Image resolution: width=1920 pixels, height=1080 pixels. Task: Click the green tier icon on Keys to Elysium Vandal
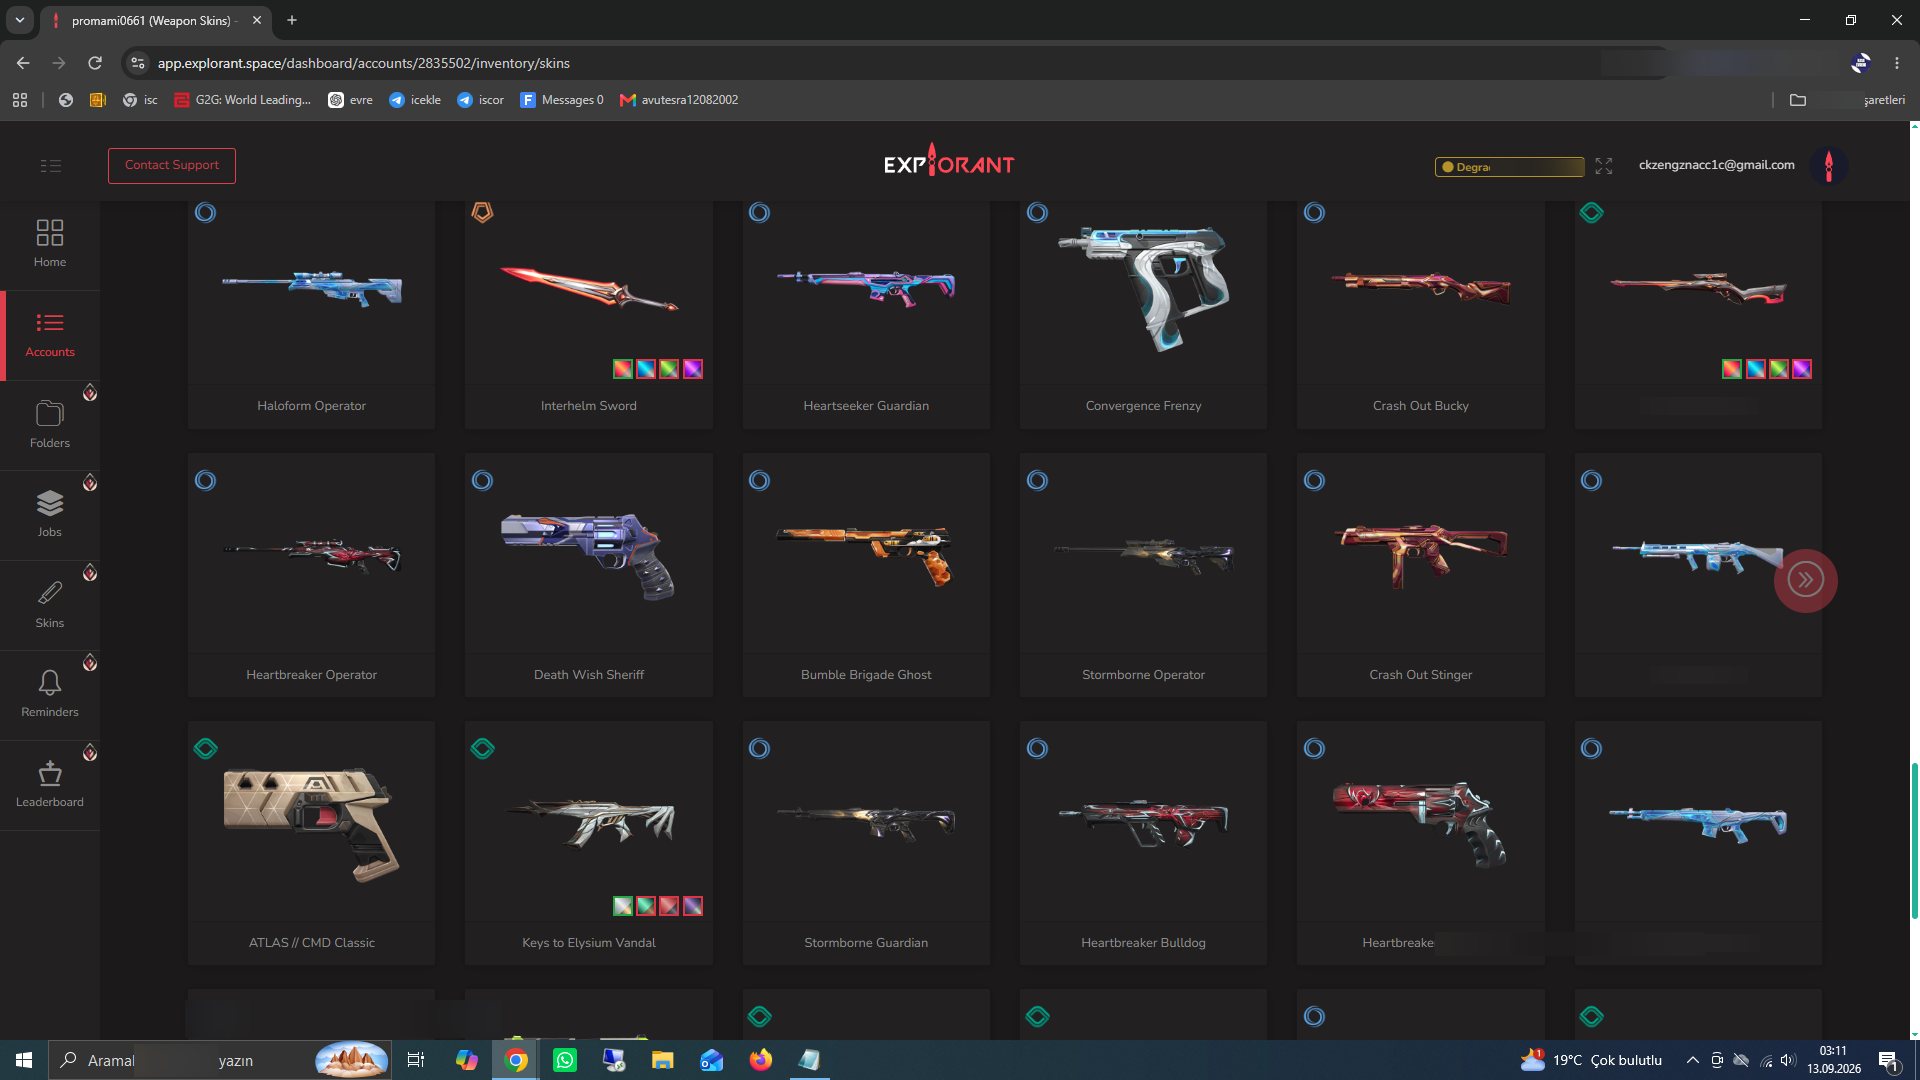click(x=482, y=748)
